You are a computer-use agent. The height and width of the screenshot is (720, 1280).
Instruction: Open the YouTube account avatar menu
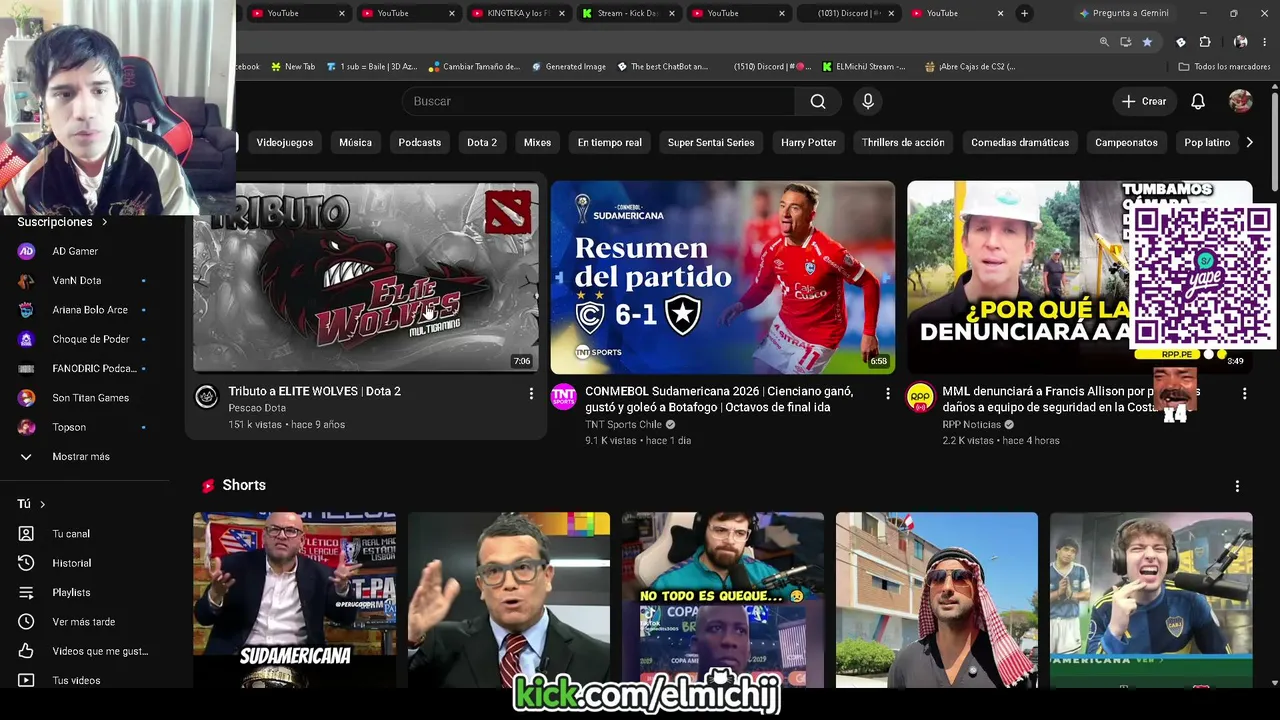pos(1240,101)
